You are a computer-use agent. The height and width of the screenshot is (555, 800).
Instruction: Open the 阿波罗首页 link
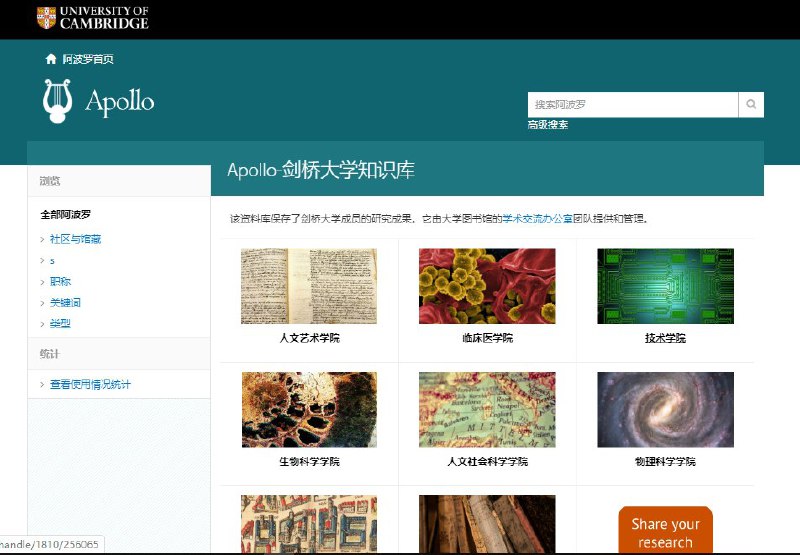(x=88, y=59)
